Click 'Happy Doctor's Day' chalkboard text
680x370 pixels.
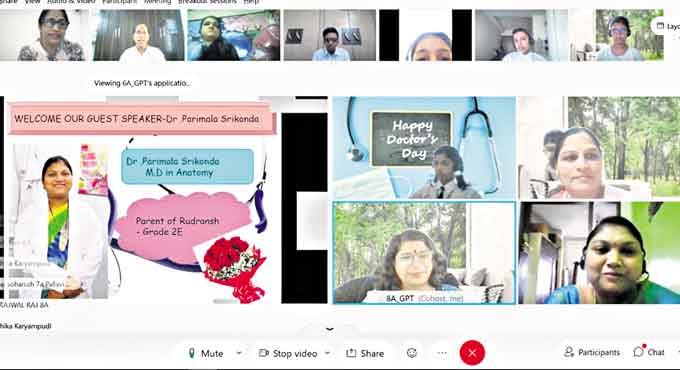coord(412,139)
